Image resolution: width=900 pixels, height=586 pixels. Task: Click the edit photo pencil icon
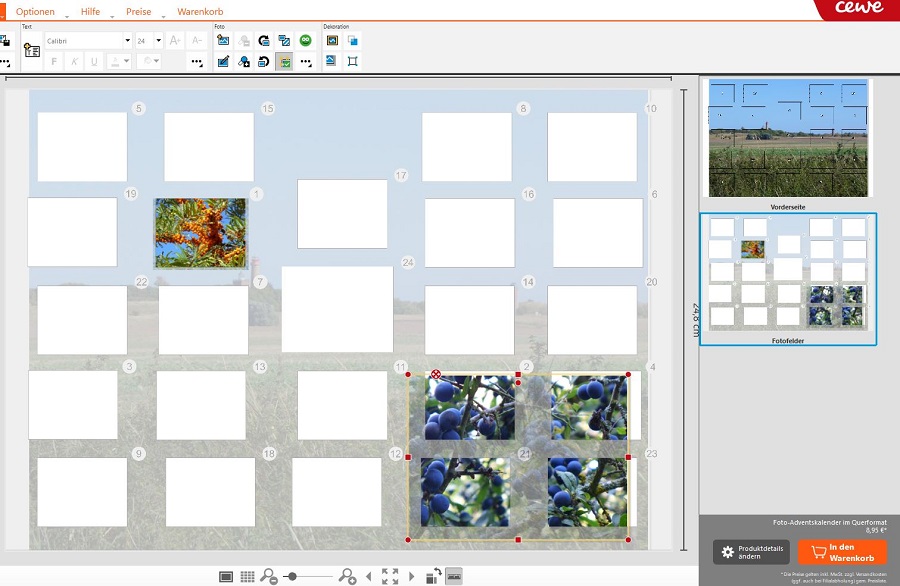click(223, 62)
